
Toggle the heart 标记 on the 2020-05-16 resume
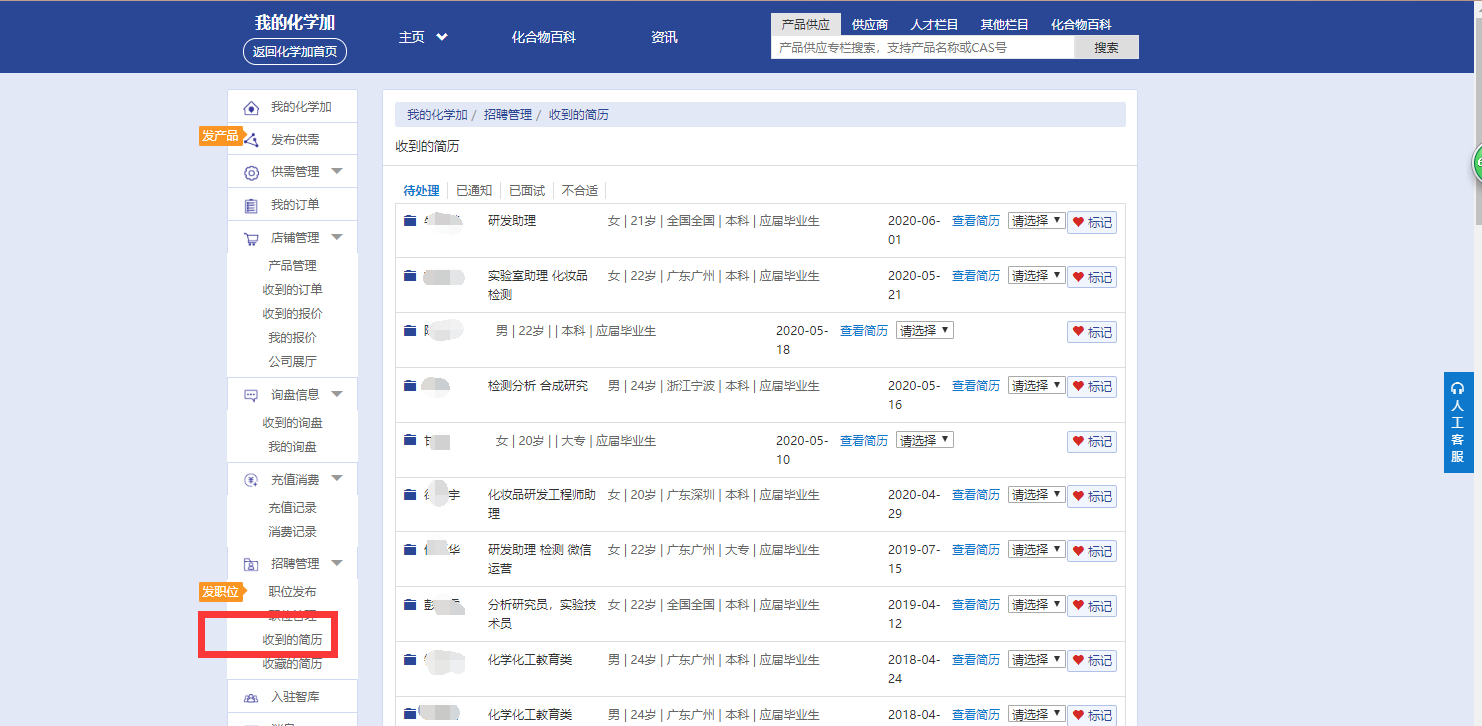[1091, 386]
